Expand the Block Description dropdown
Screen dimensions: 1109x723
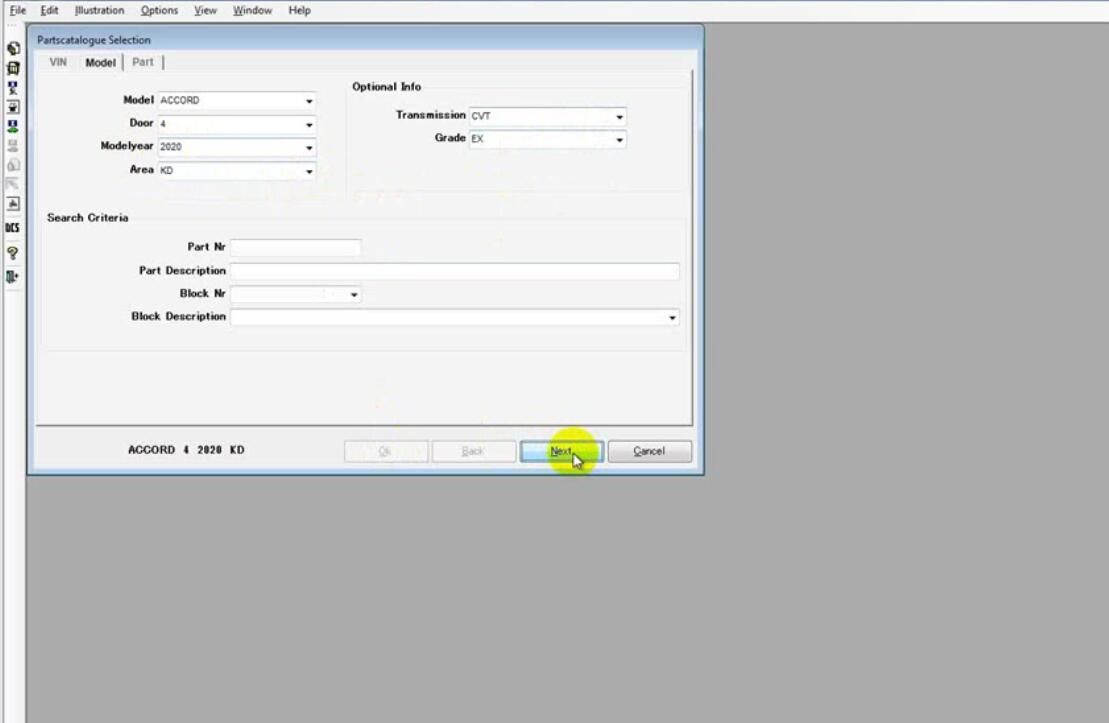point(672,317)
